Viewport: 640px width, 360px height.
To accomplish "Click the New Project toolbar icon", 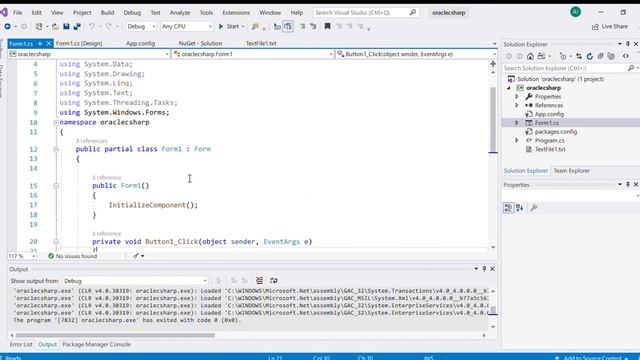I will point(39,27).
